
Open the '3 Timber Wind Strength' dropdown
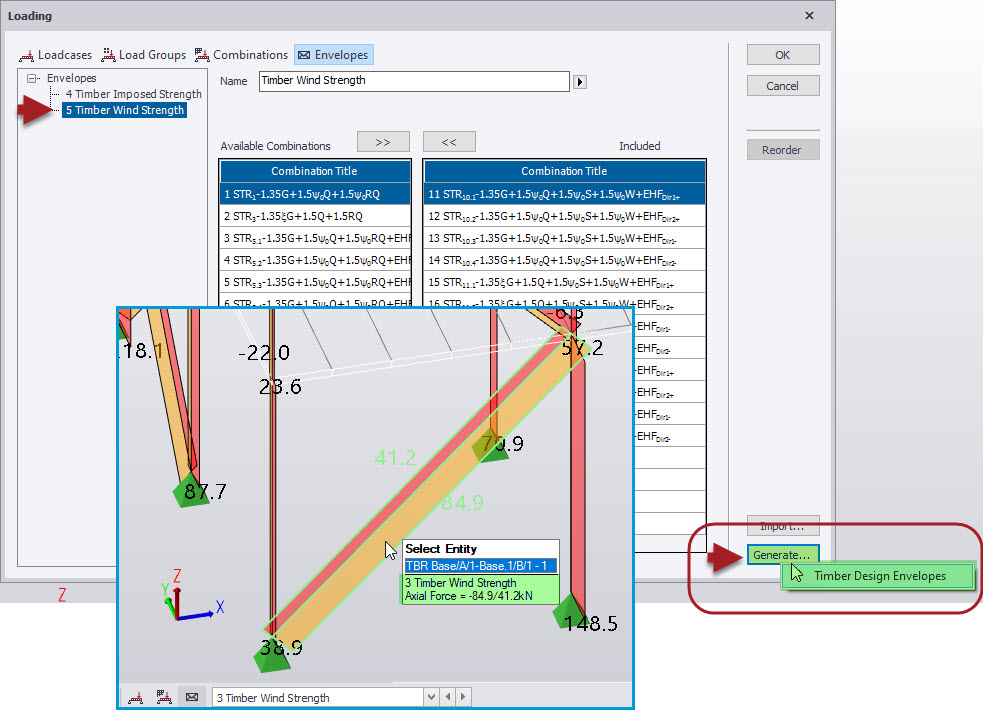(x=431, y=696)
